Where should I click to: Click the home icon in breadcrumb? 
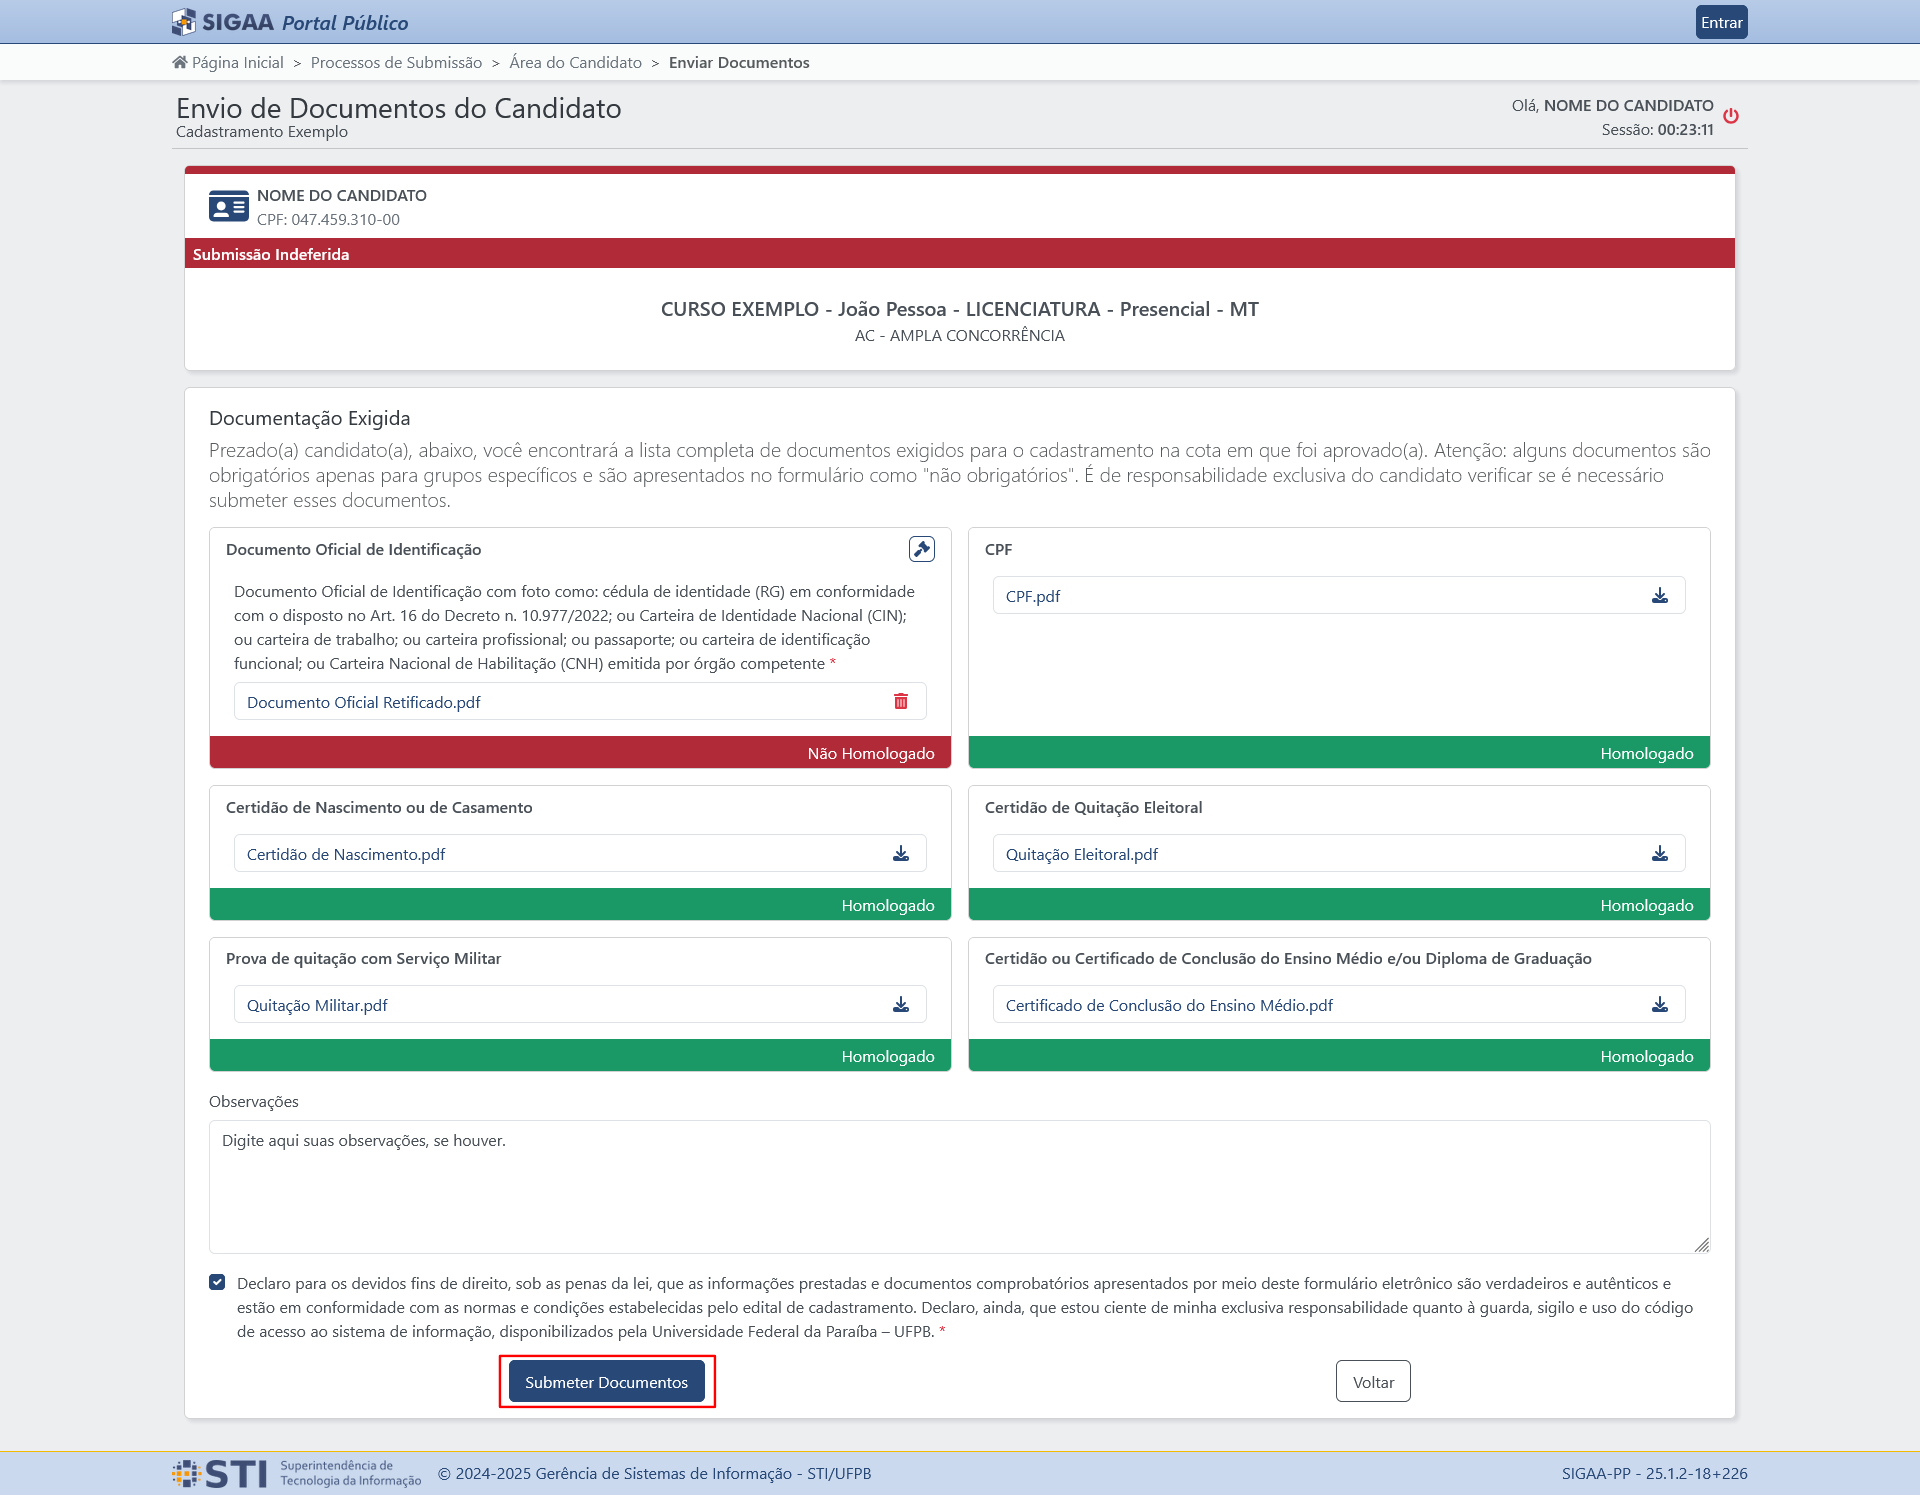(x=180, y=62)
